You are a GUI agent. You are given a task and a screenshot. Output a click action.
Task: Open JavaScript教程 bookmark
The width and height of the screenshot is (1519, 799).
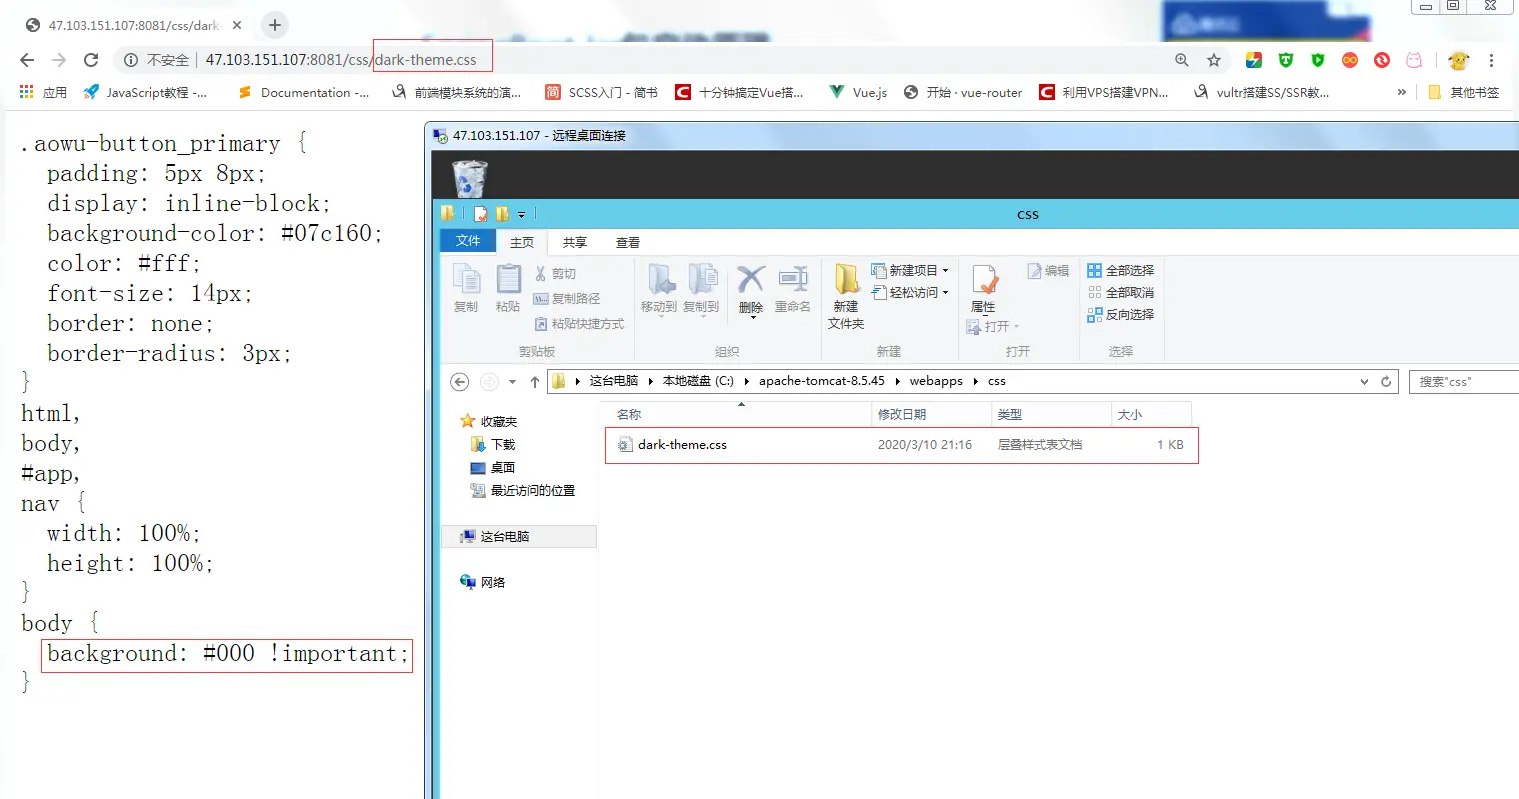pyautogui.click(x=146, y=92)
